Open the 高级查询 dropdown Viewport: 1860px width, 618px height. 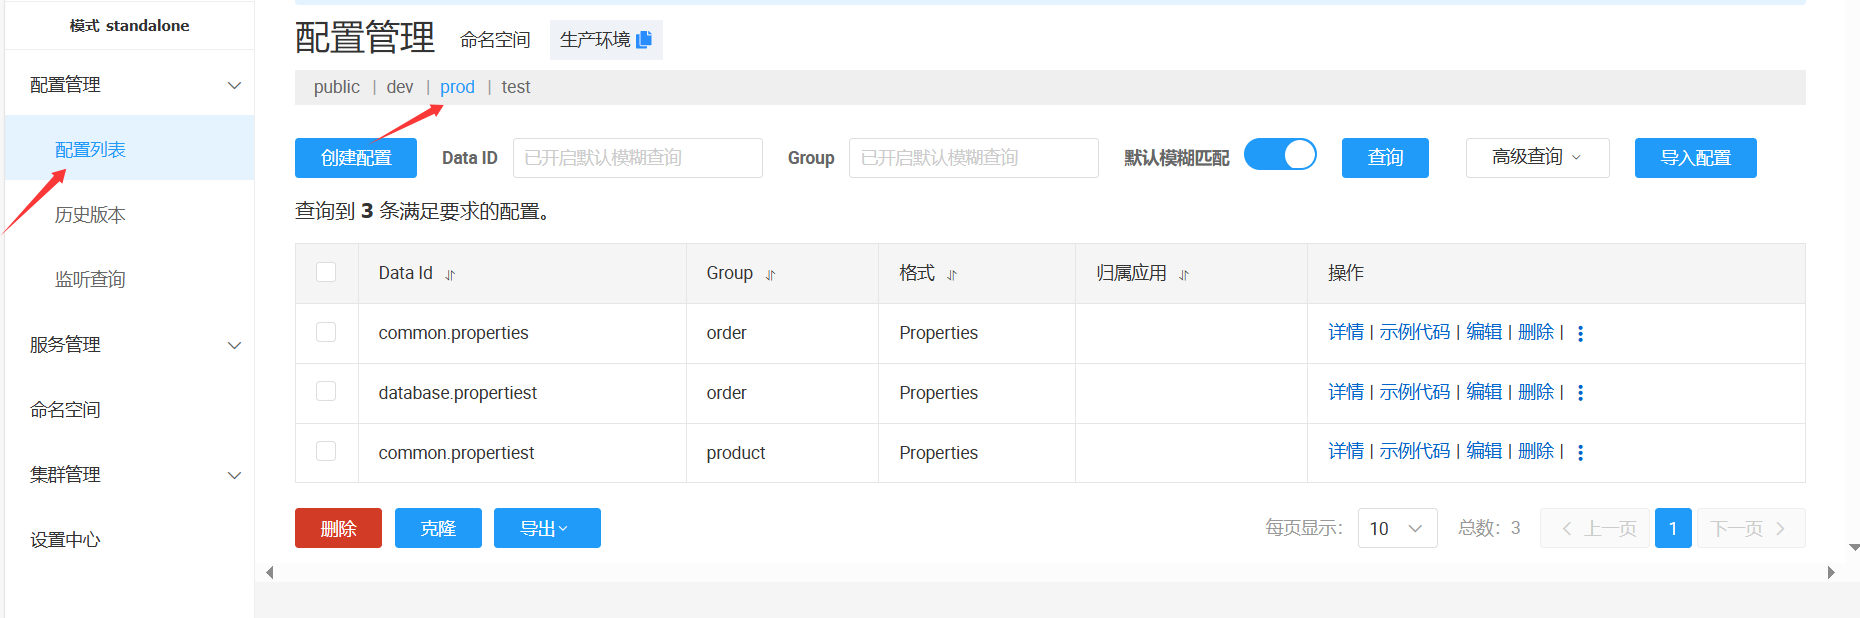point(1537,158)
